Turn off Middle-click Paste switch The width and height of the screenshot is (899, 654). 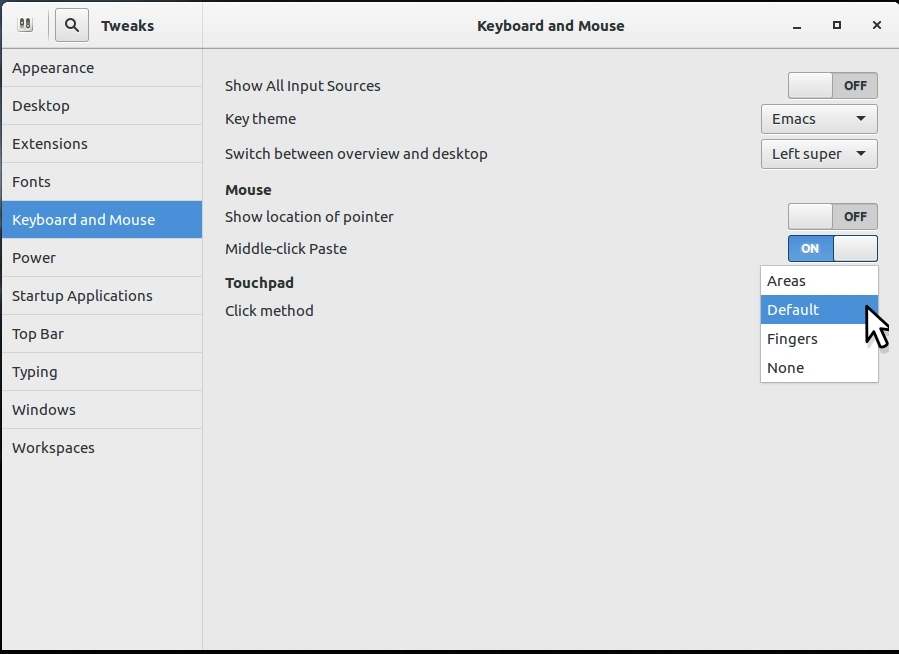[x=832, y=249]
